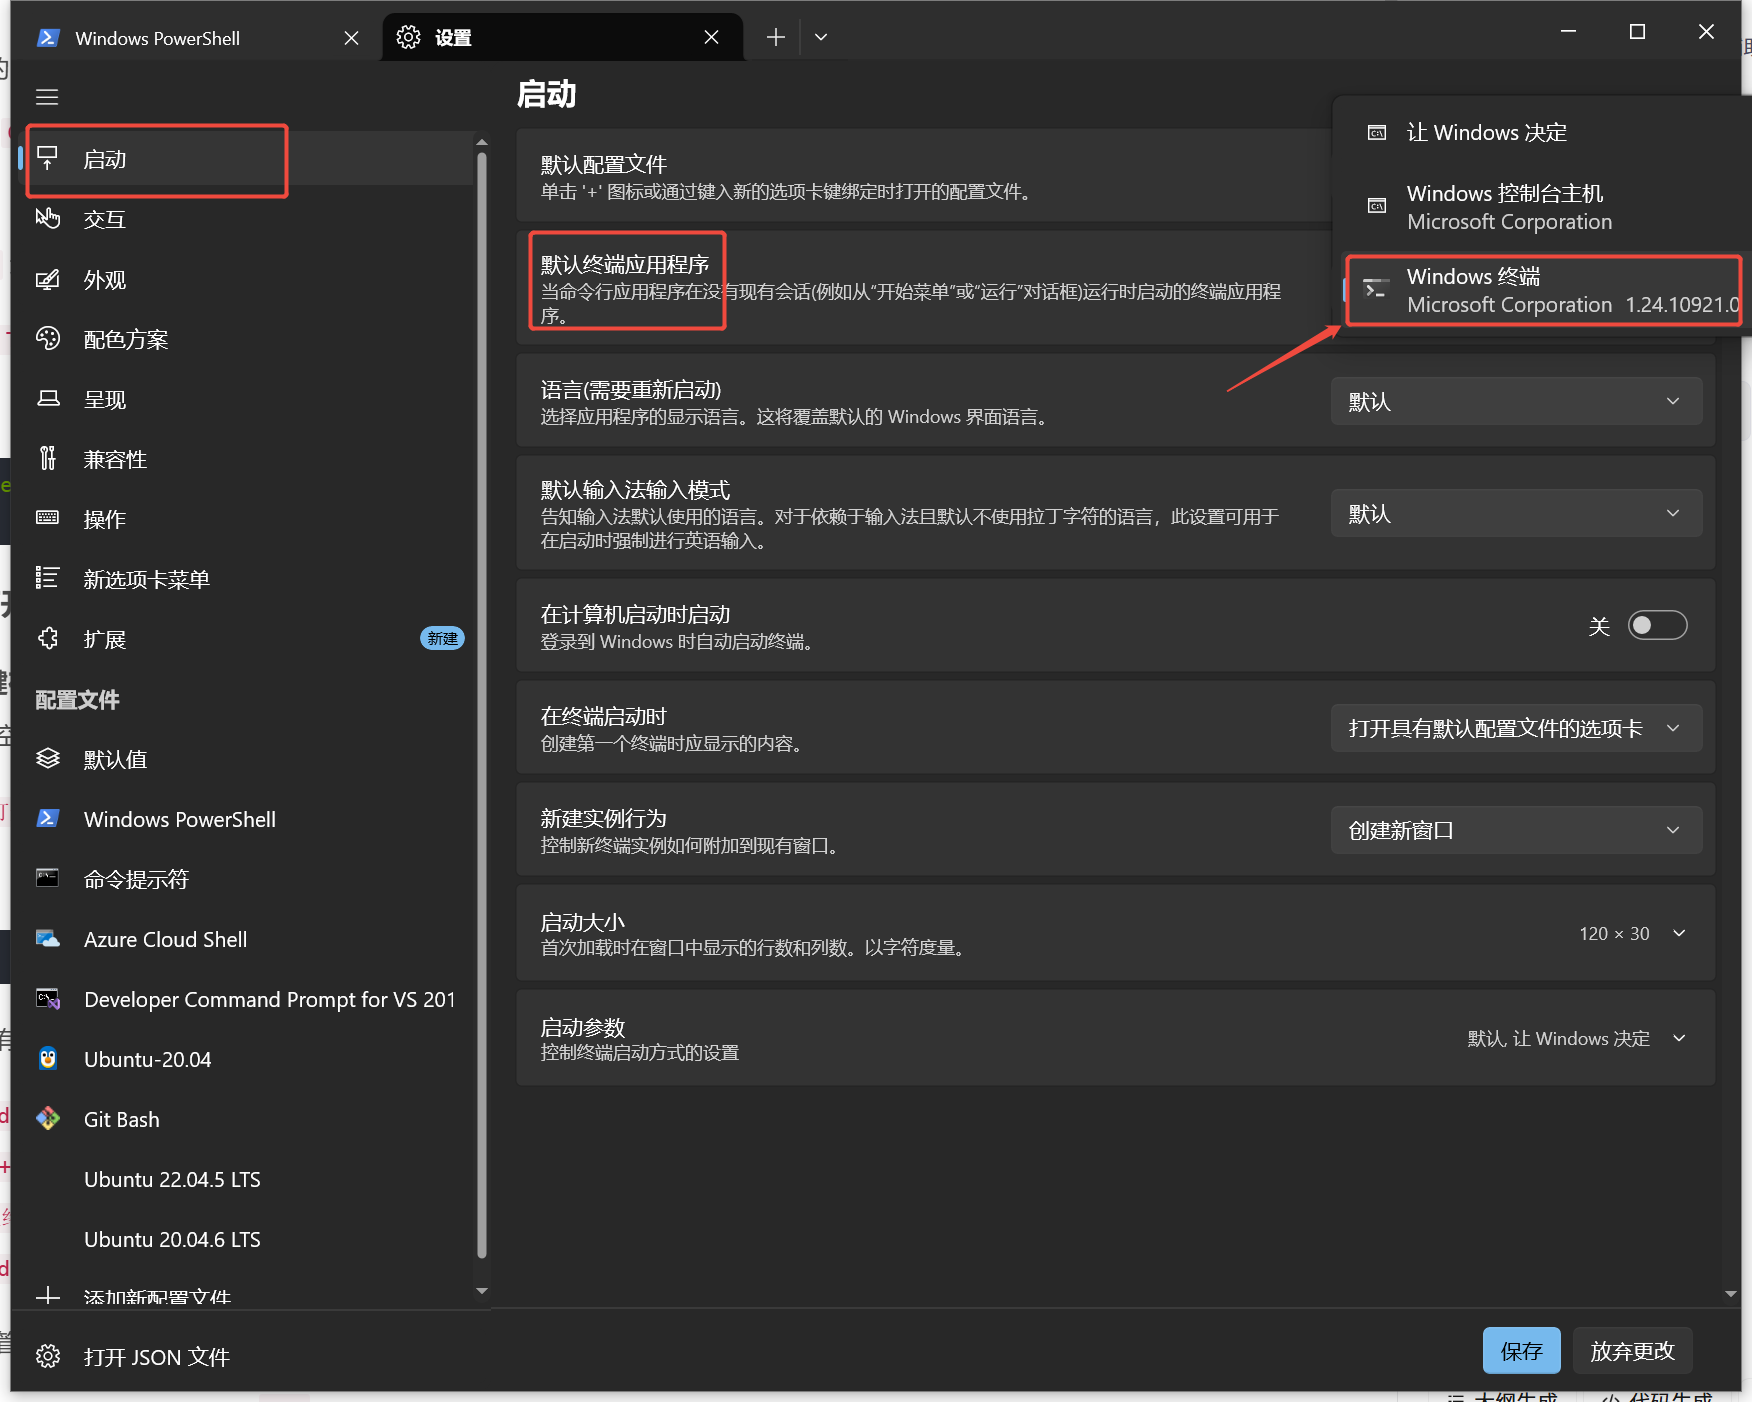
Task: Open the 默认输入法输入模式 dropdown
Action: click(x=1516, y=513)
